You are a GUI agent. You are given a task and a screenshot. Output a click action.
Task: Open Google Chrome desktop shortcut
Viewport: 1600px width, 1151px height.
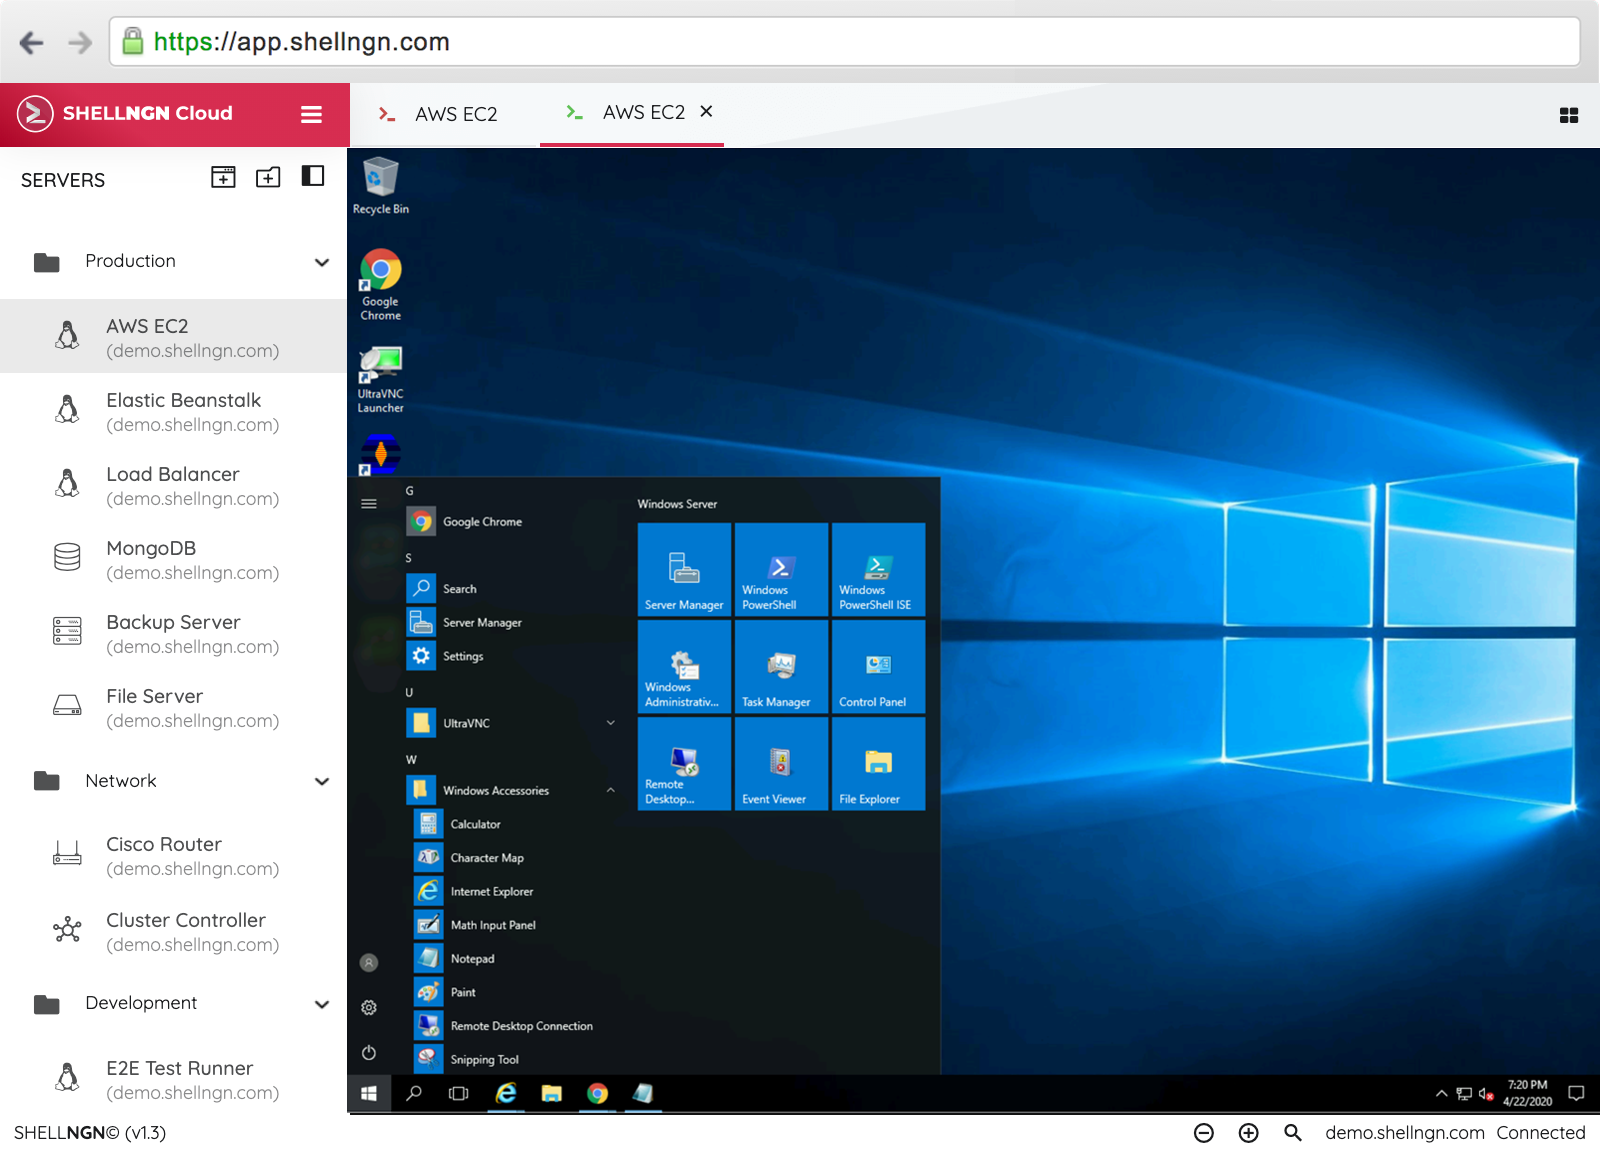tap(381, 285)
